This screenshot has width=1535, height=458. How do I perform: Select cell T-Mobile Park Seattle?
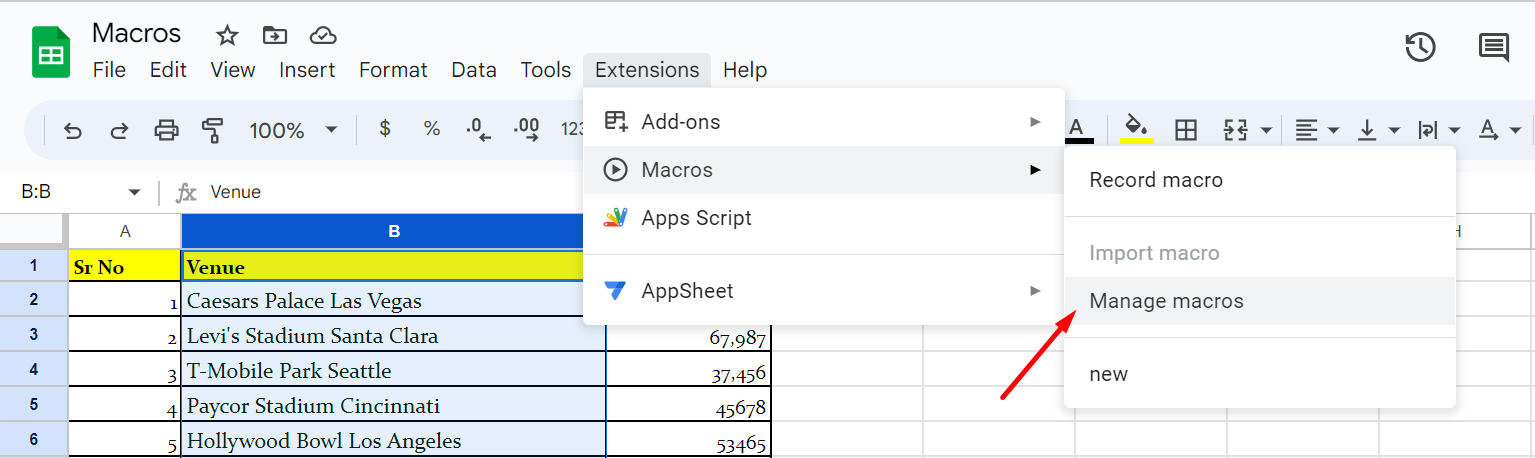coord(394,370)
